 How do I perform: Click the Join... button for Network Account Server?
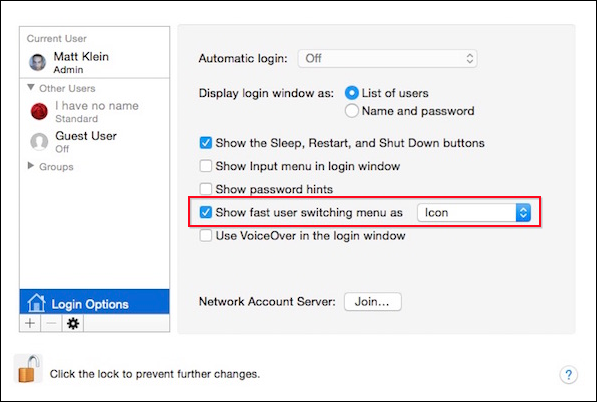coord(372,302)
